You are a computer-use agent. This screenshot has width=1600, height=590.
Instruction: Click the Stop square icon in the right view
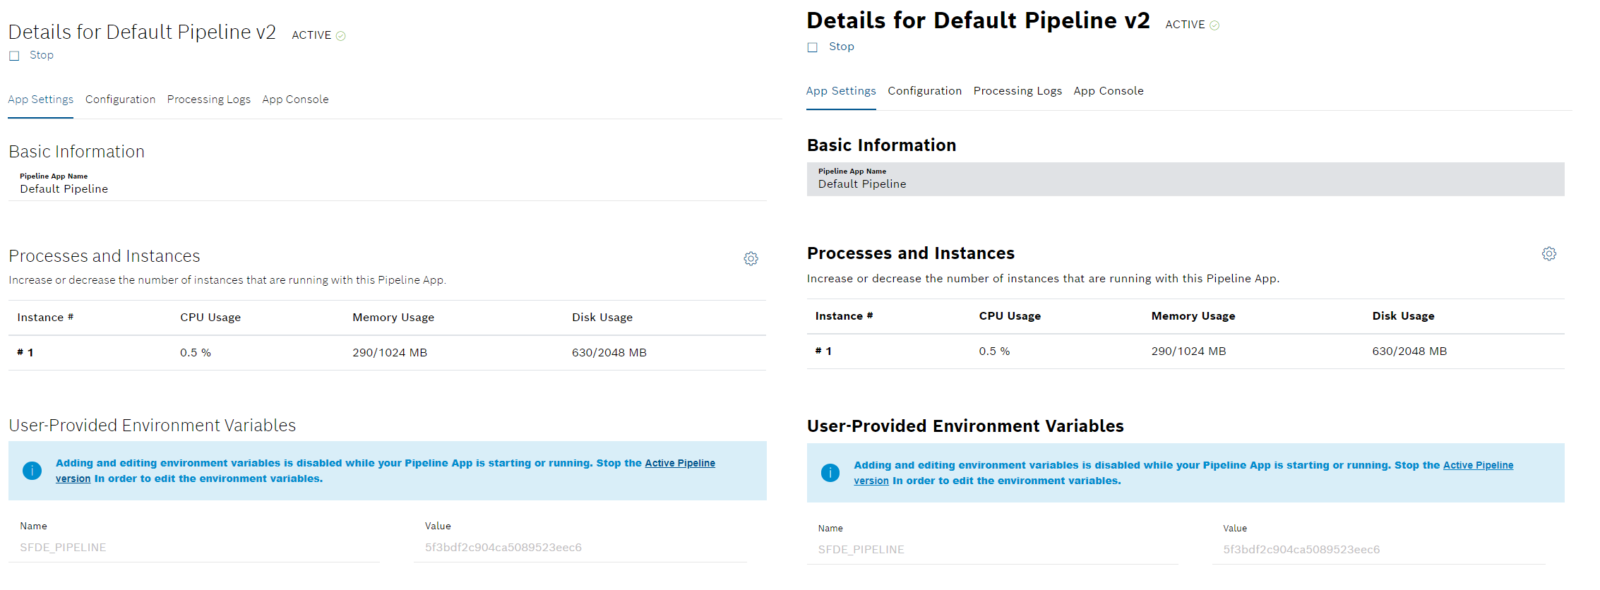coord(812,47)
